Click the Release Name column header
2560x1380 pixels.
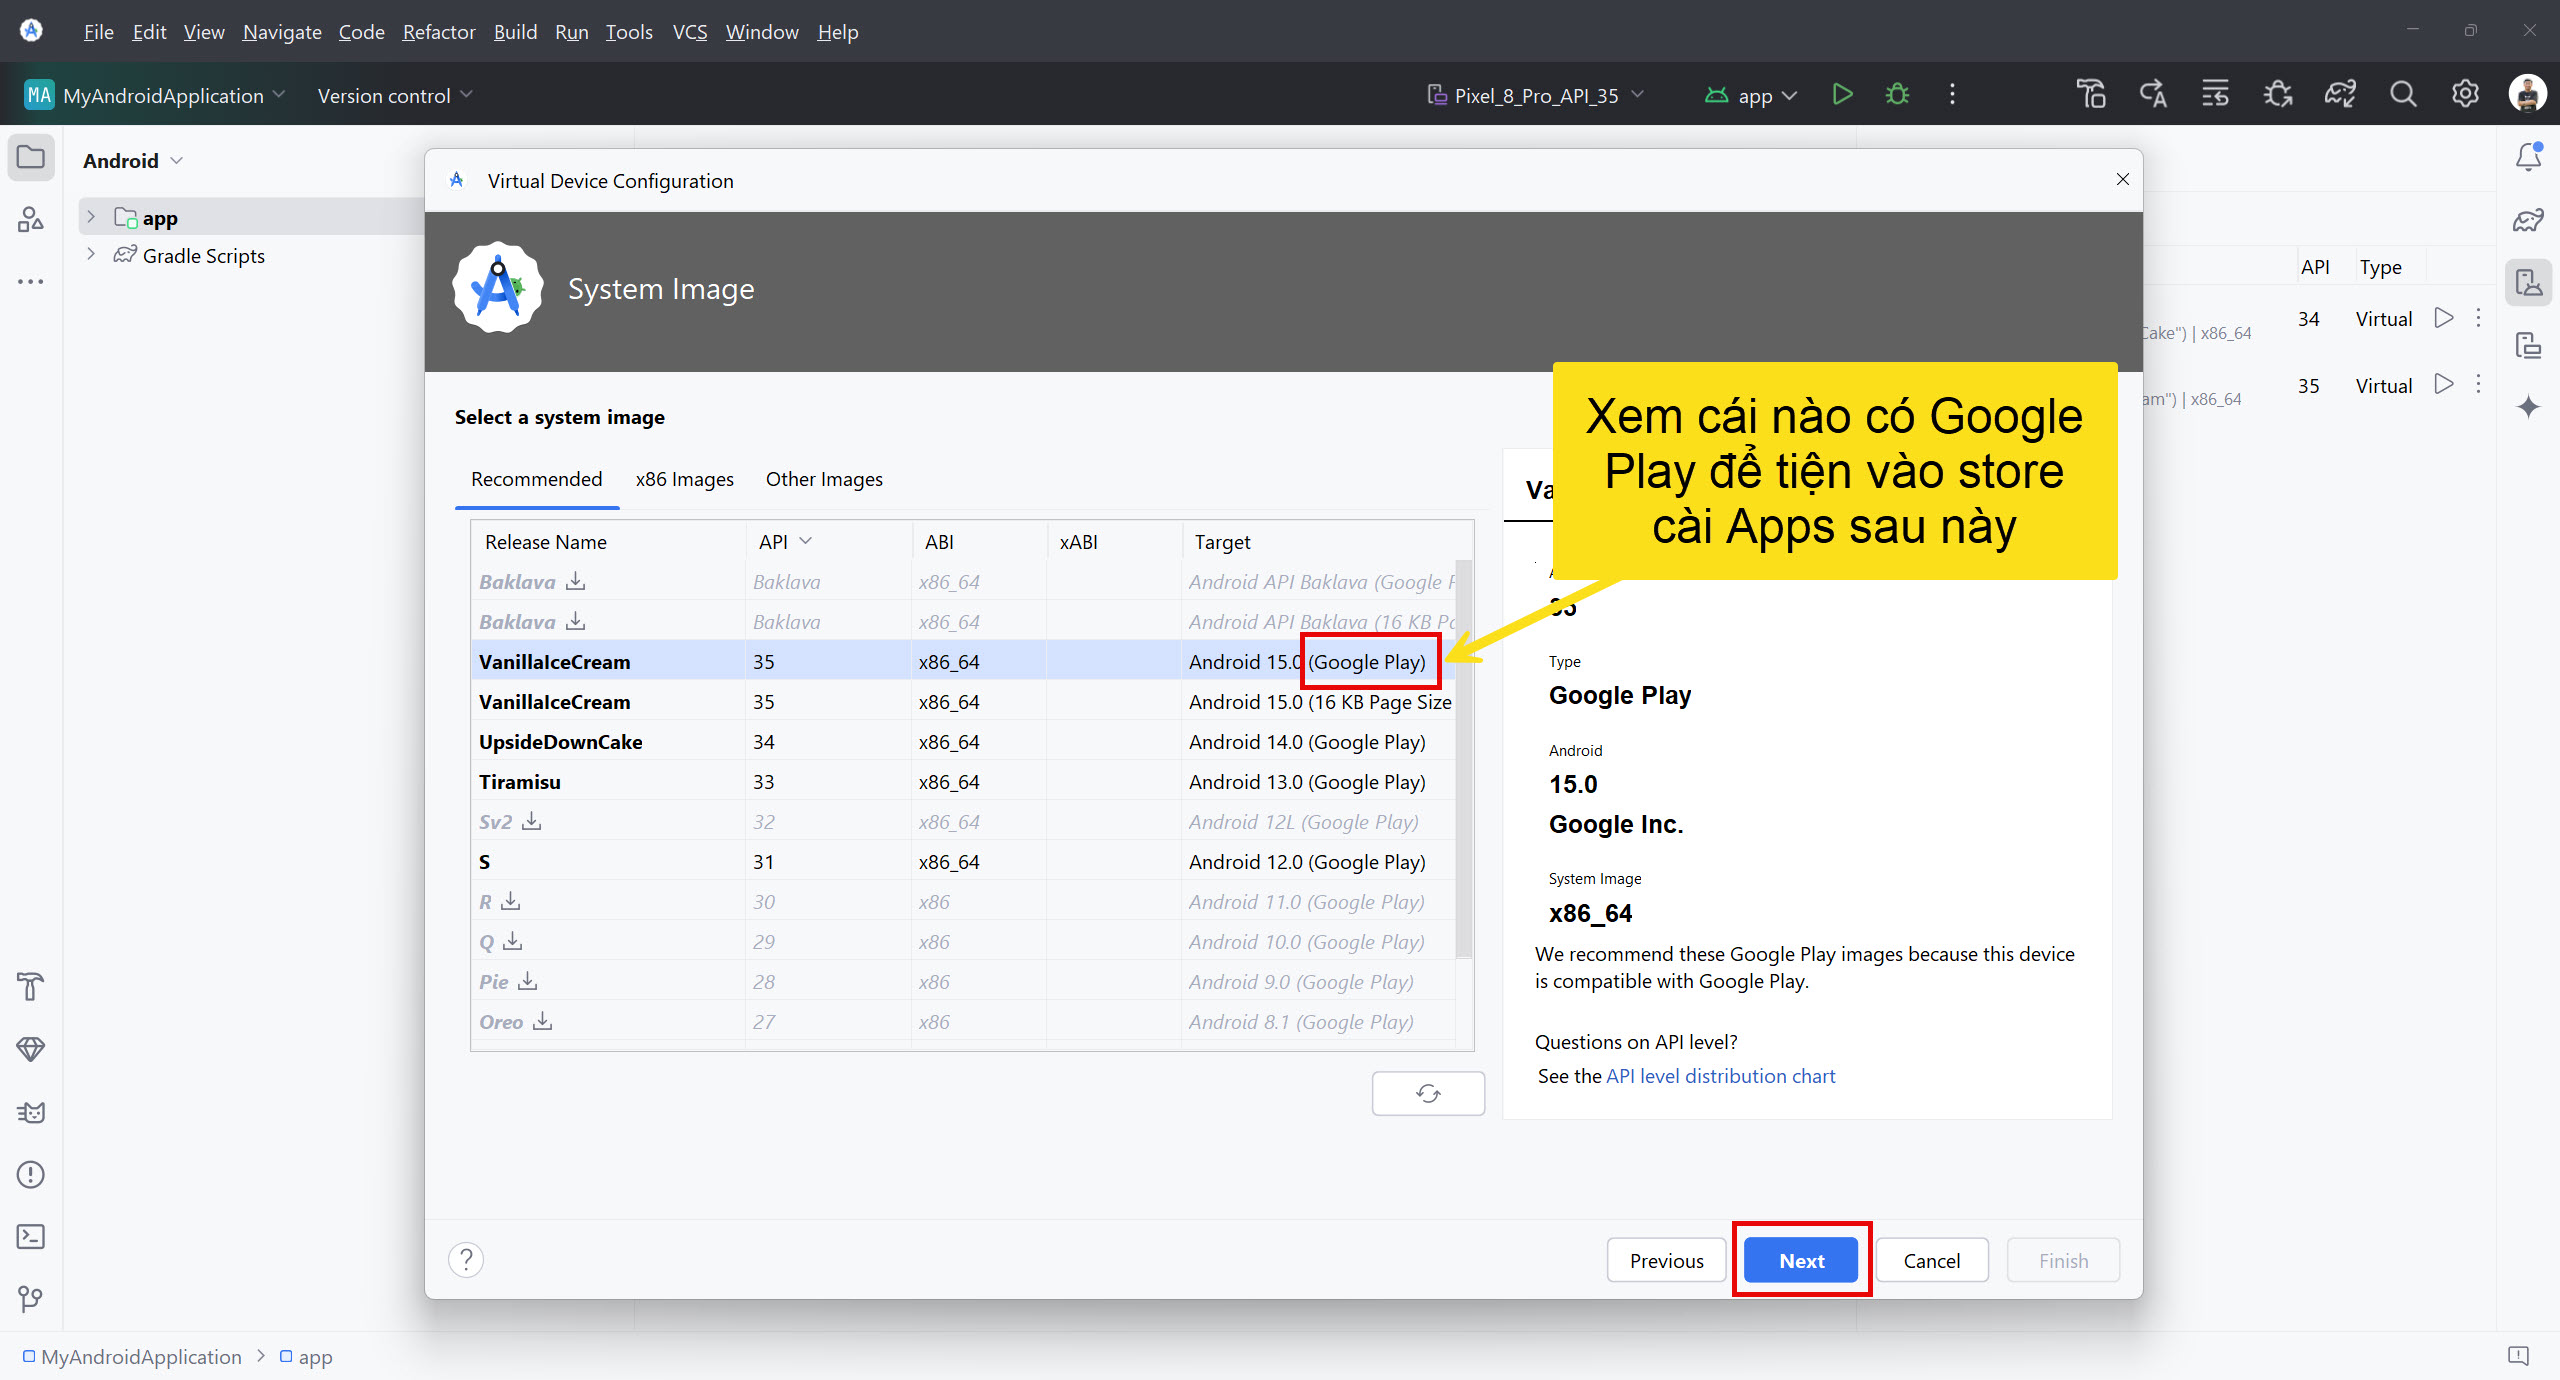[x=608, y=541]
